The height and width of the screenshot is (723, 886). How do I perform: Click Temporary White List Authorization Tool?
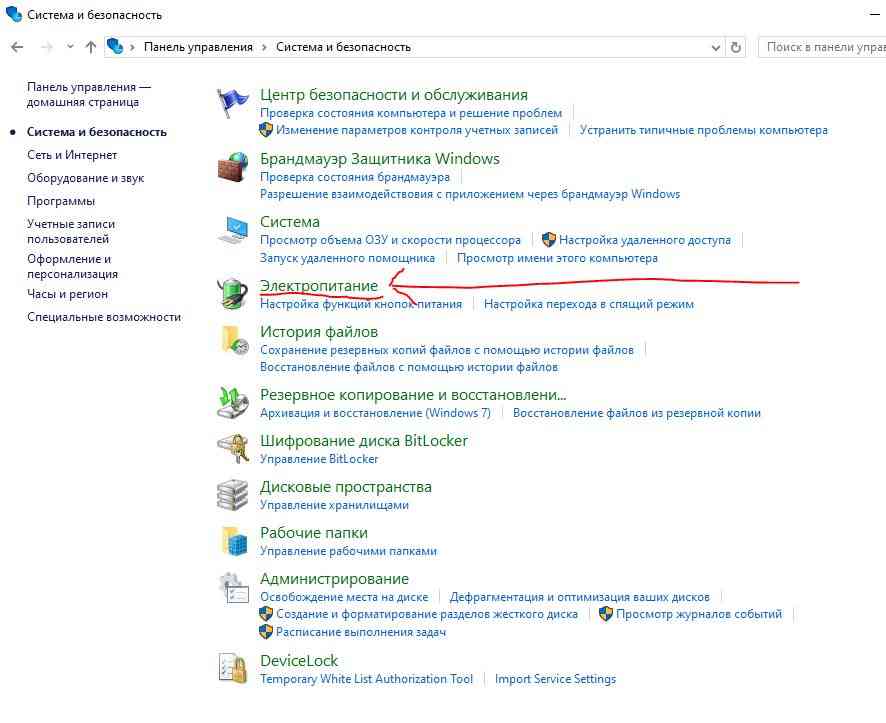click(366, 679)
